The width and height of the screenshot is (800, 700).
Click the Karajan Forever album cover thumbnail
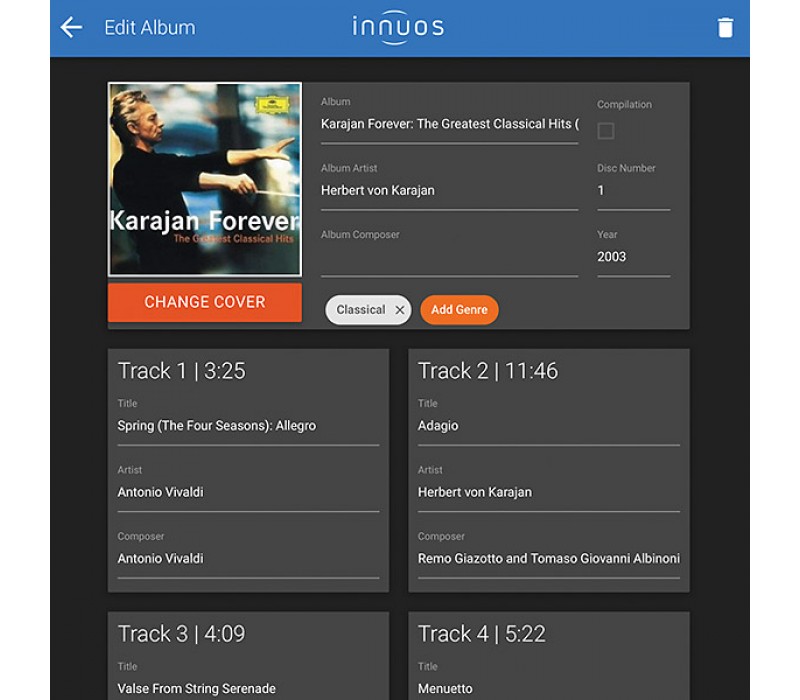point(204,178)
